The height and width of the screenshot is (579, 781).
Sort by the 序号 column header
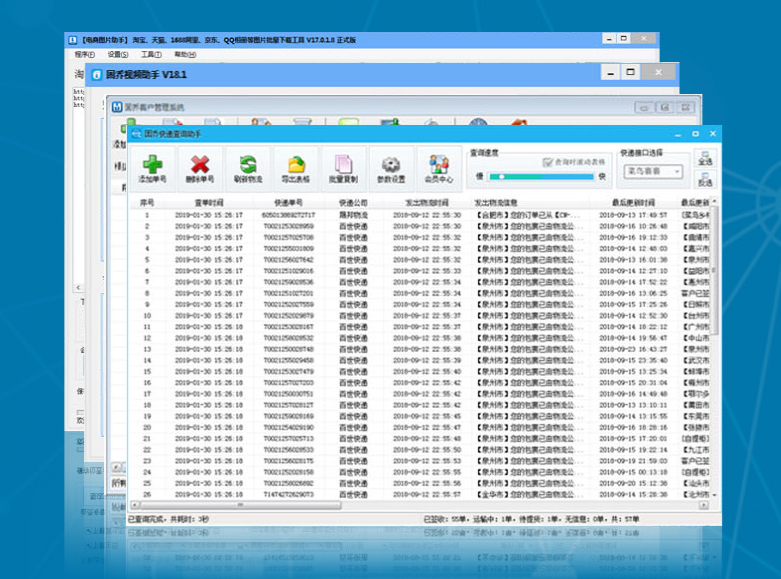147,203
